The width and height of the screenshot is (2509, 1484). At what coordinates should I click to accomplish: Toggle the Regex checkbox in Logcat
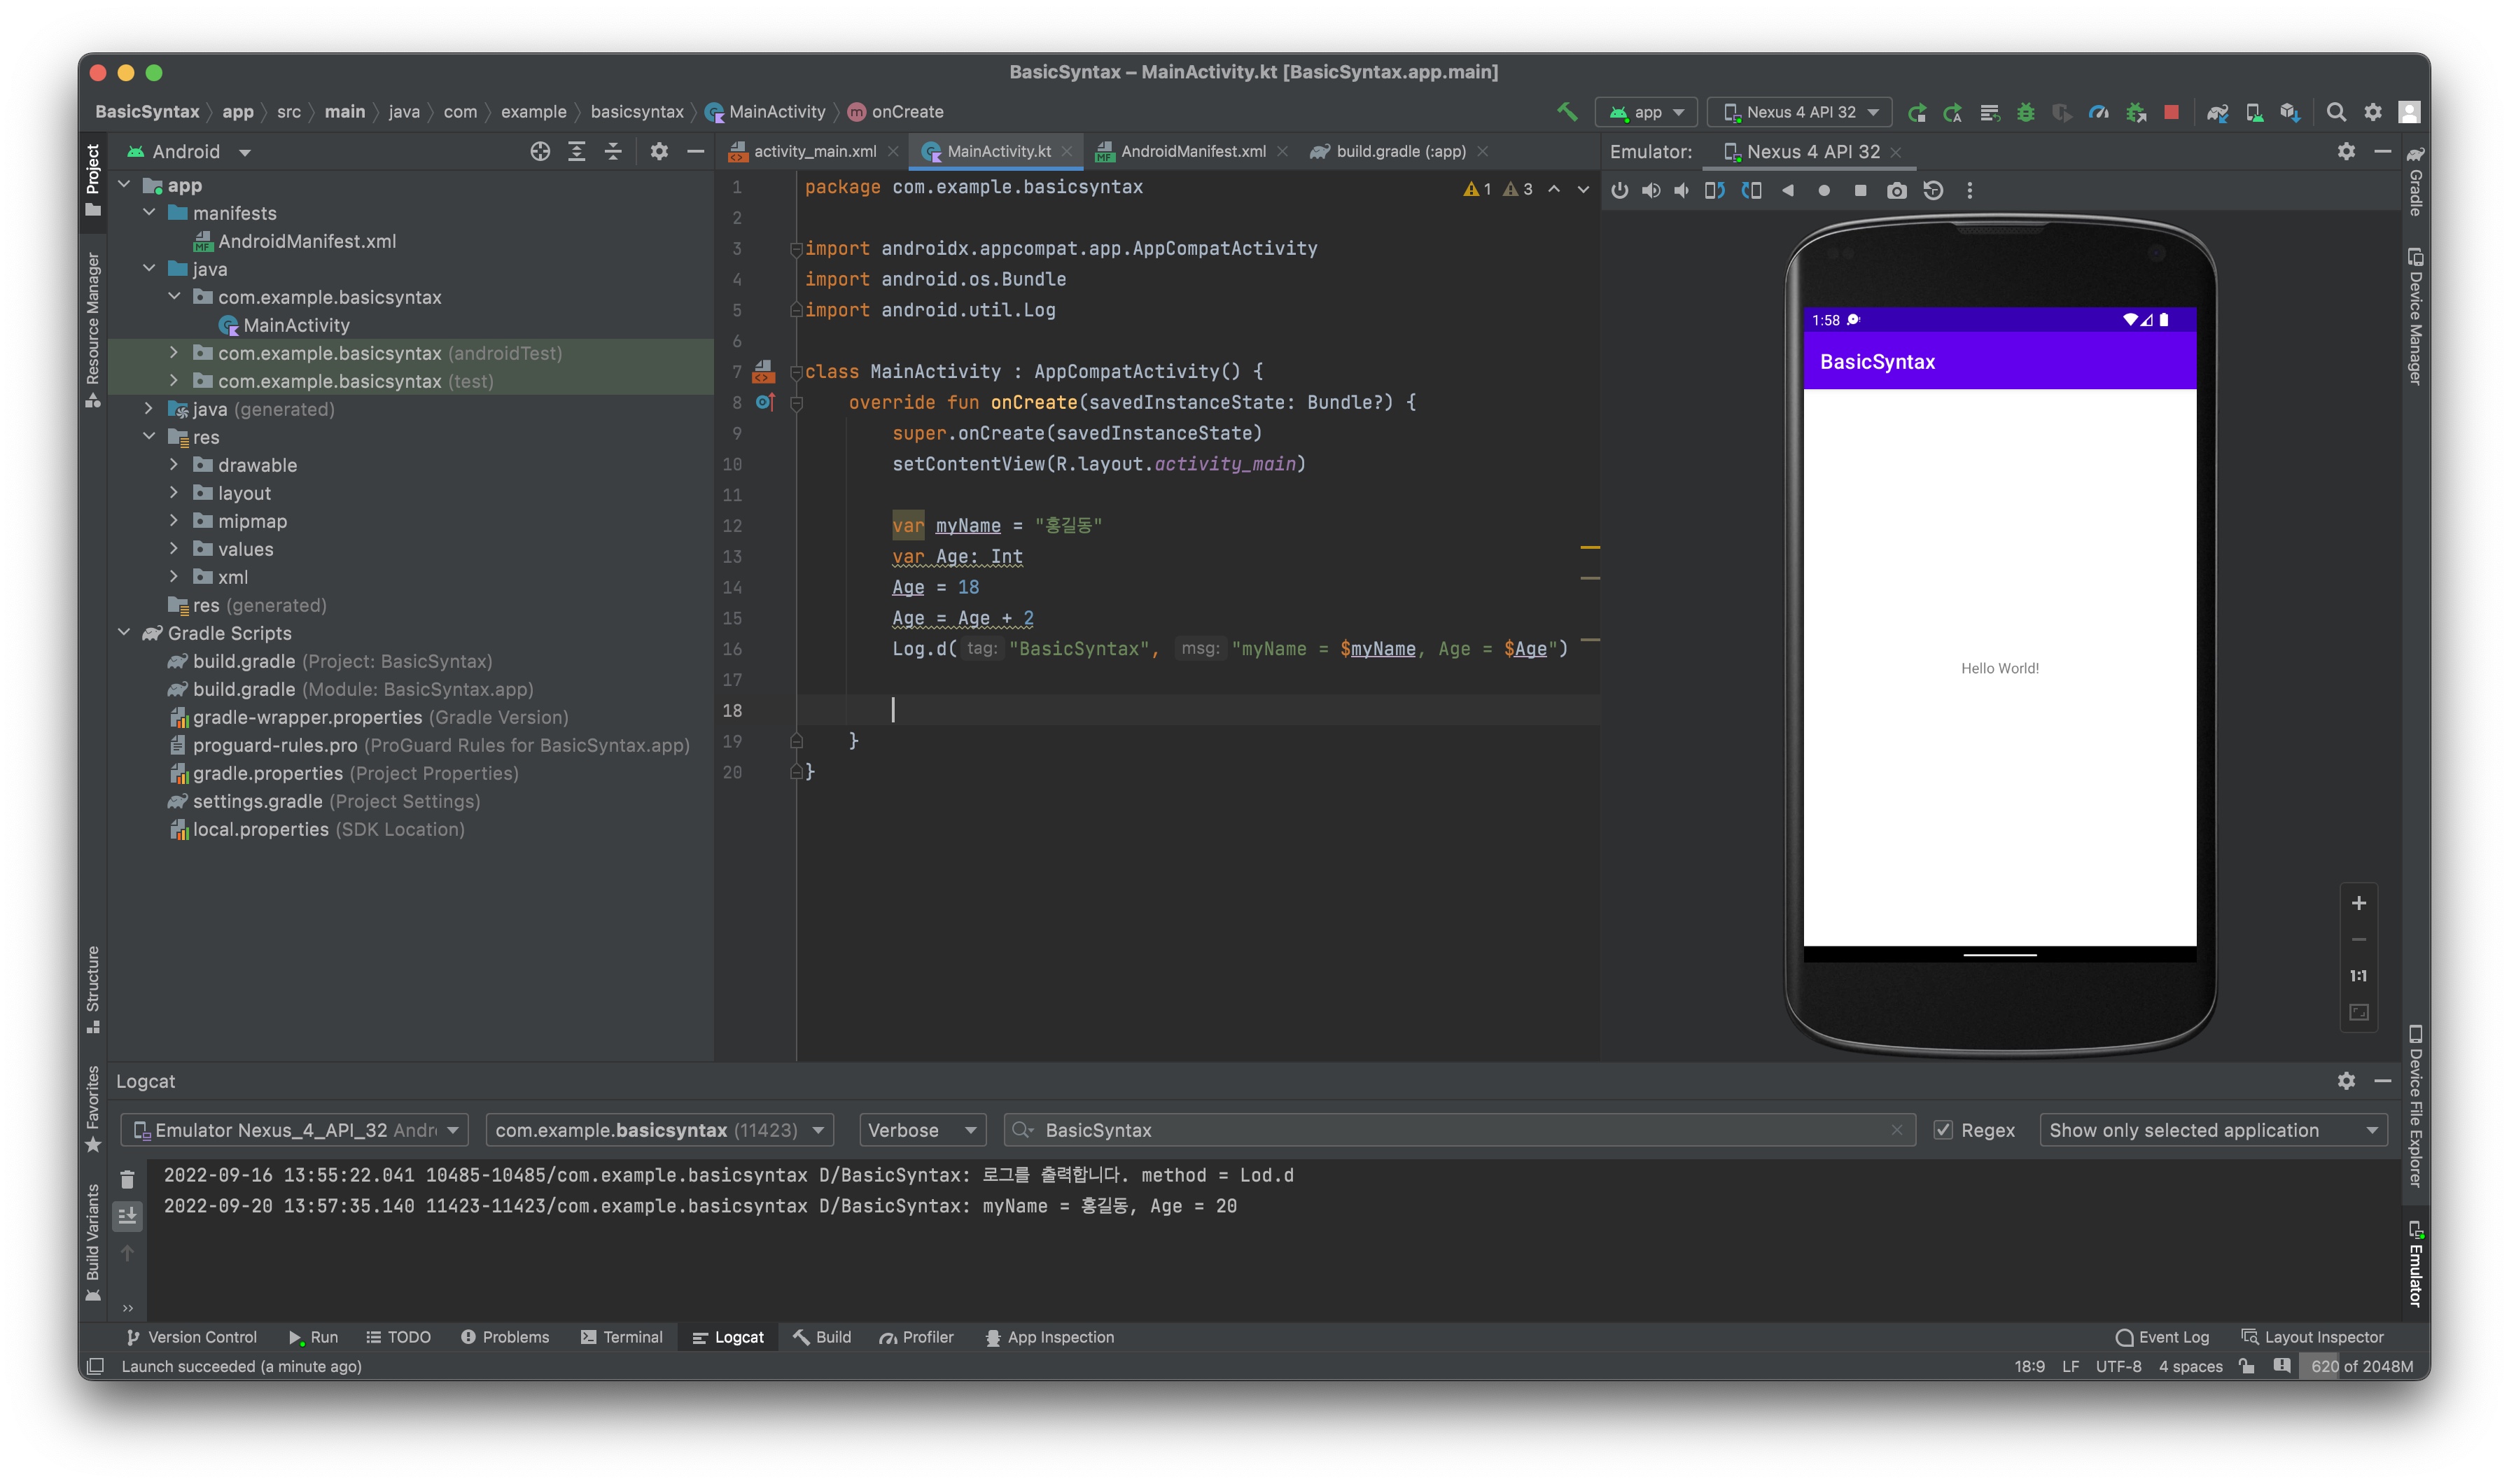tap(1943, 1130)
